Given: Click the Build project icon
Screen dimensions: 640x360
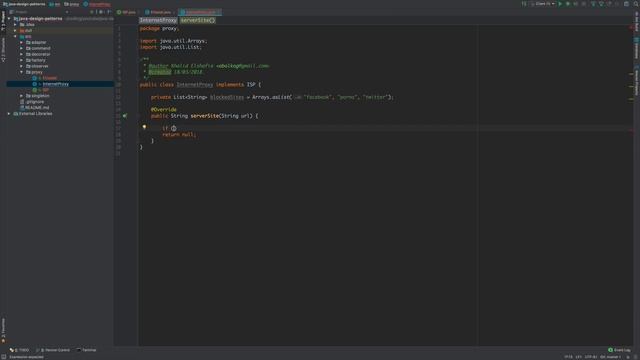Looking at the screenshot, I should click(x=524, y=4).
